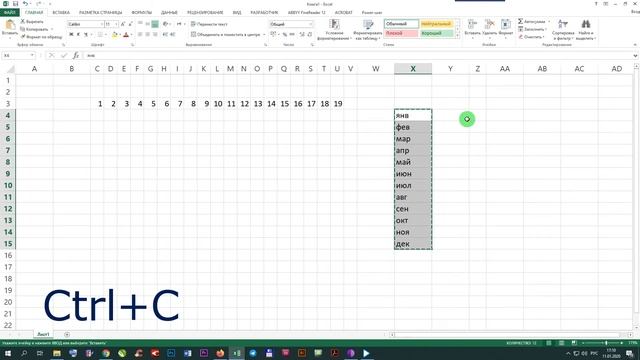Expand the formula bar with the chevron
Image resolution: width=640 pixels, height=360 pixels.
[635, 55]
